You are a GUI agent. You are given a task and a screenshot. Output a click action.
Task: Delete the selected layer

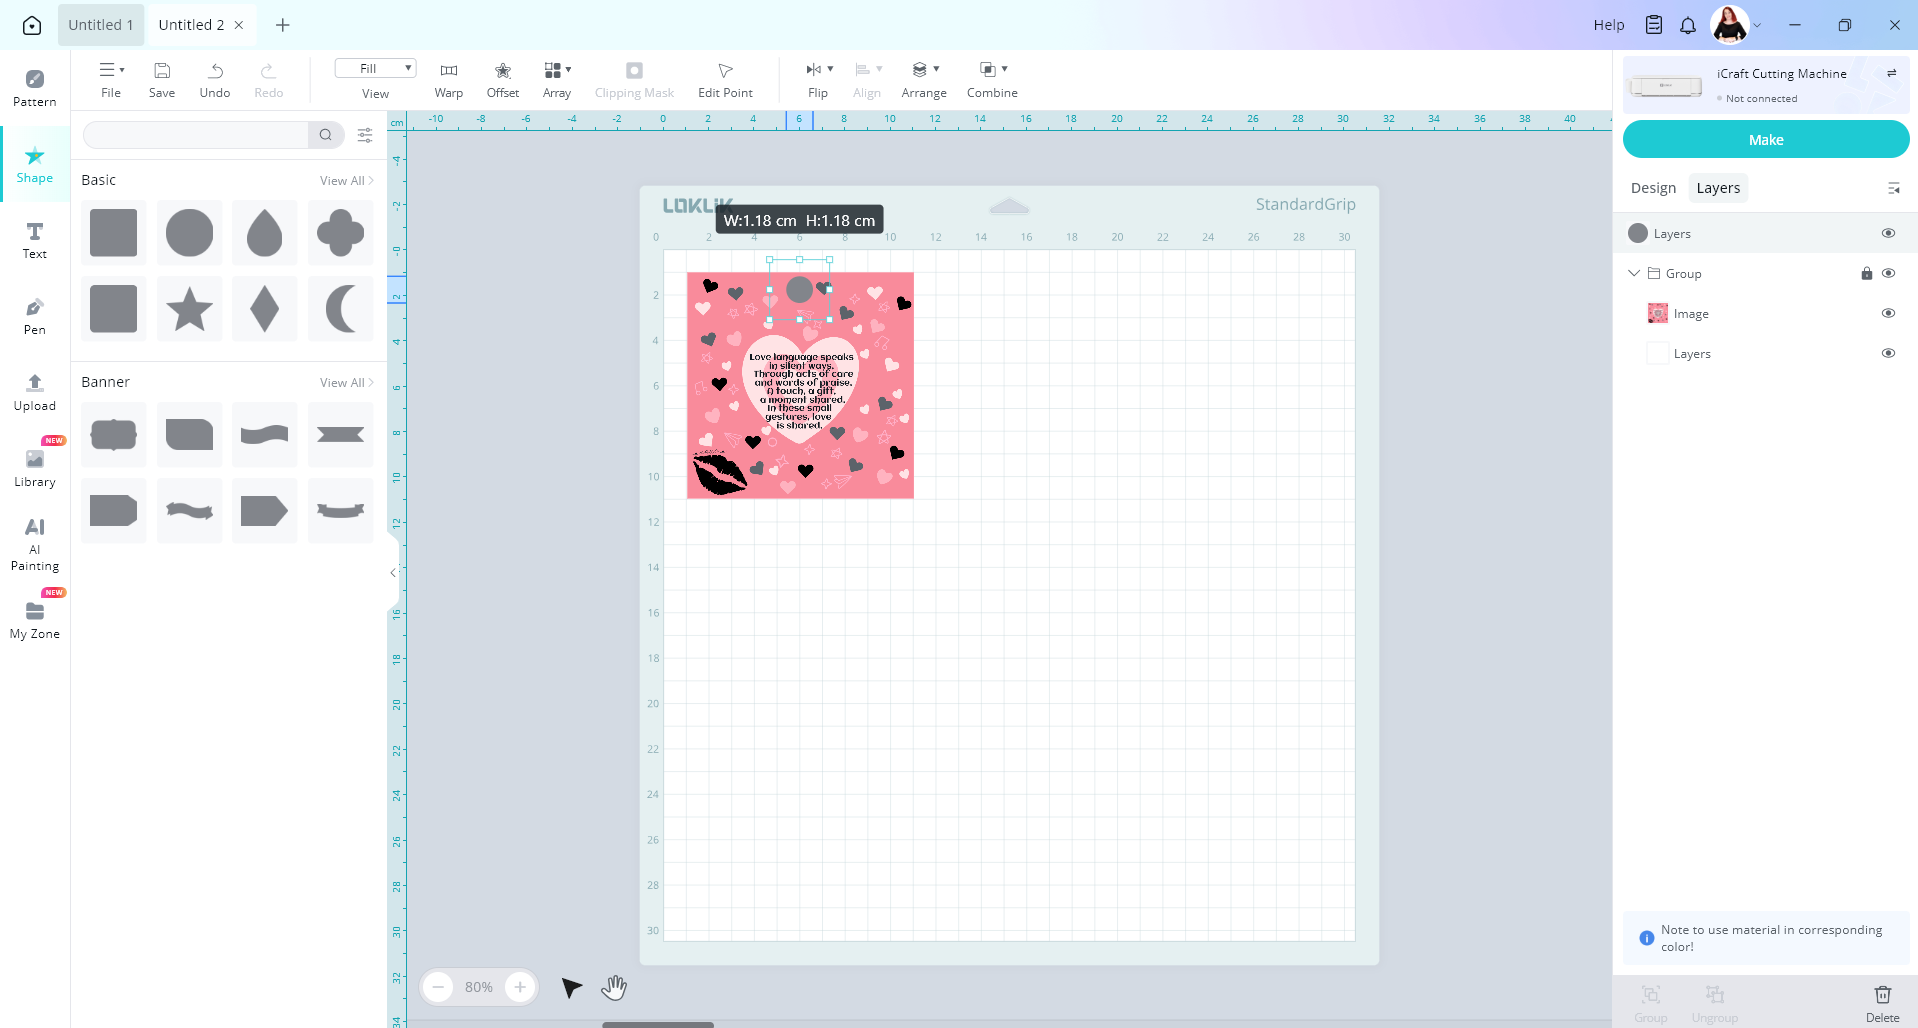1882,1002
